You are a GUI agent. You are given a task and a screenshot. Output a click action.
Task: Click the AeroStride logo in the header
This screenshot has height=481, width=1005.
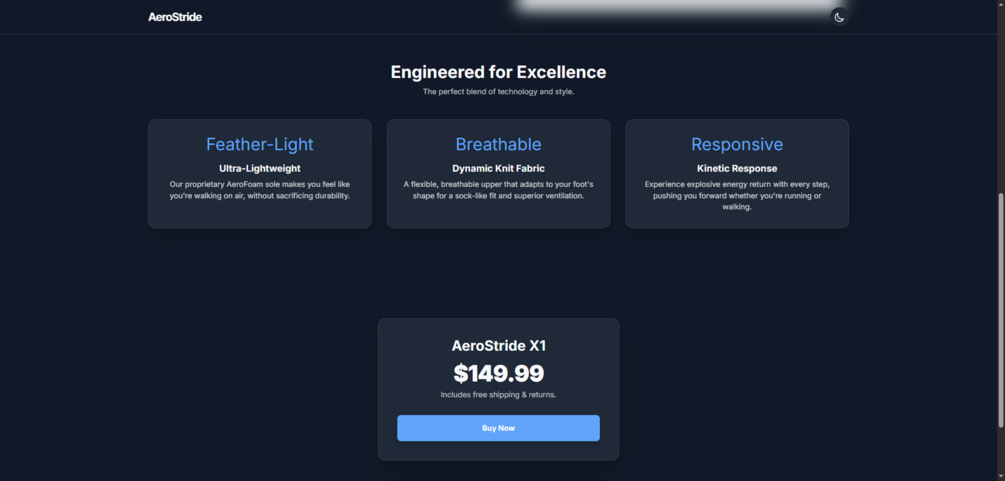[x=175, y=17]
